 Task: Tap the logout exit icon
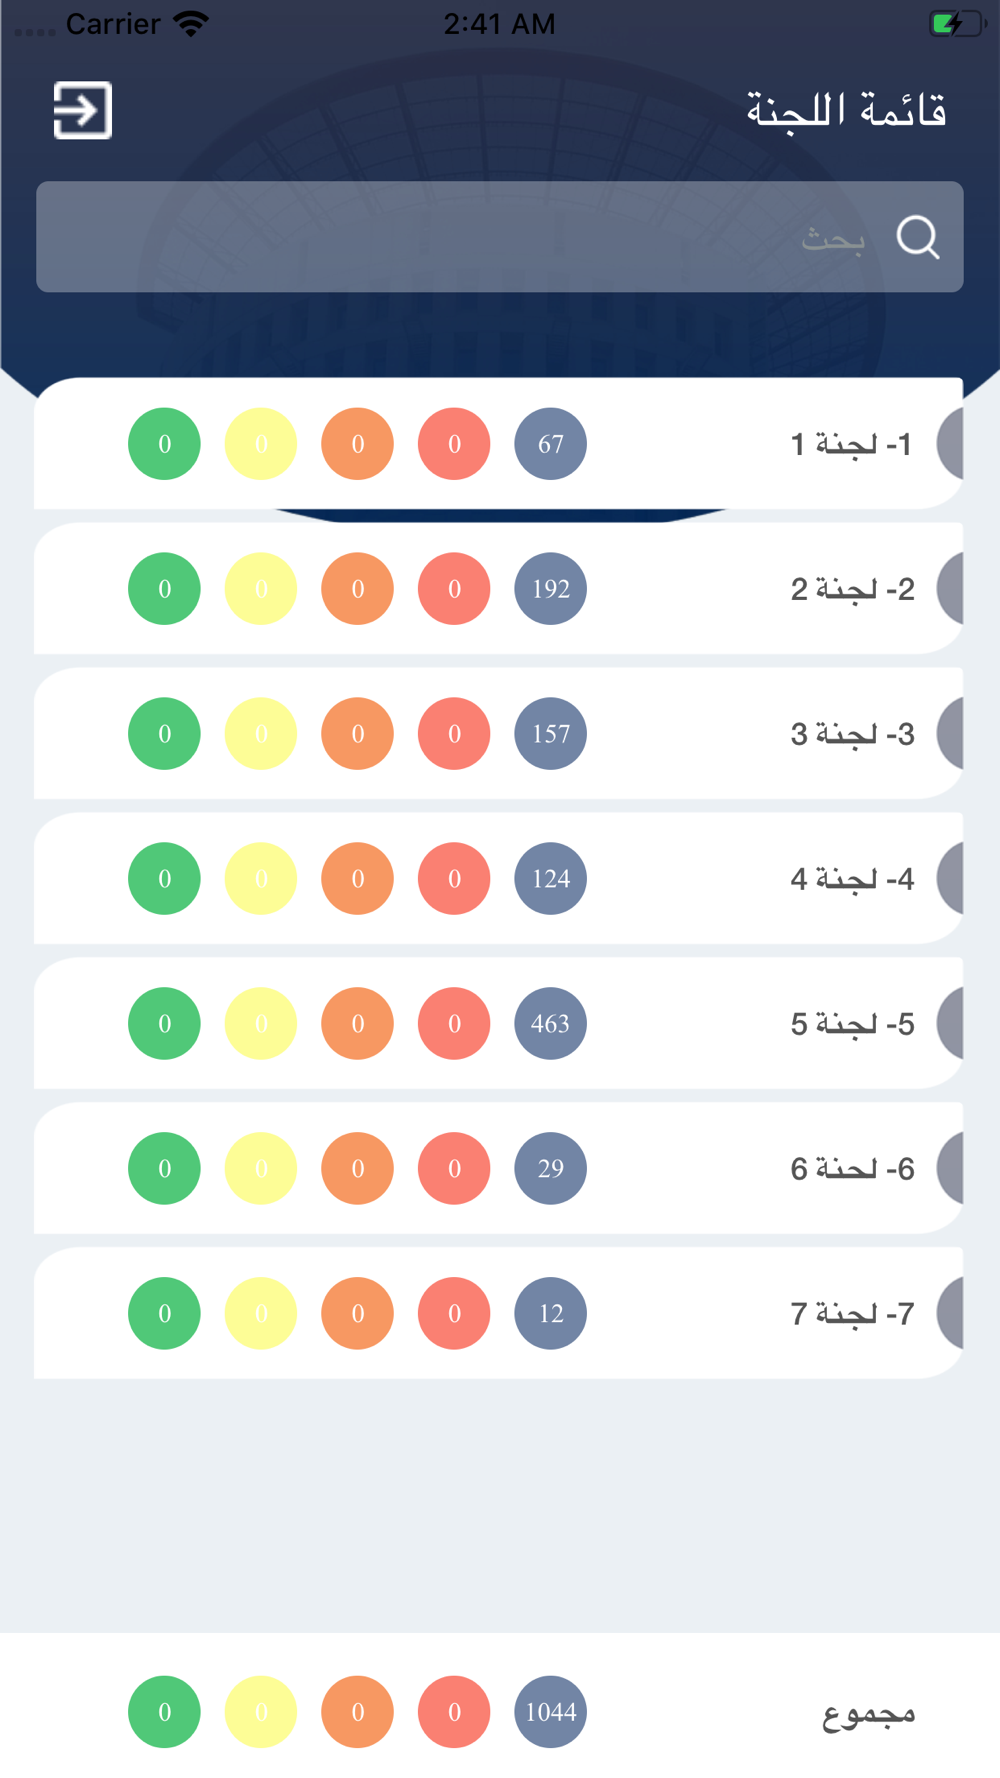coord(82,110)
